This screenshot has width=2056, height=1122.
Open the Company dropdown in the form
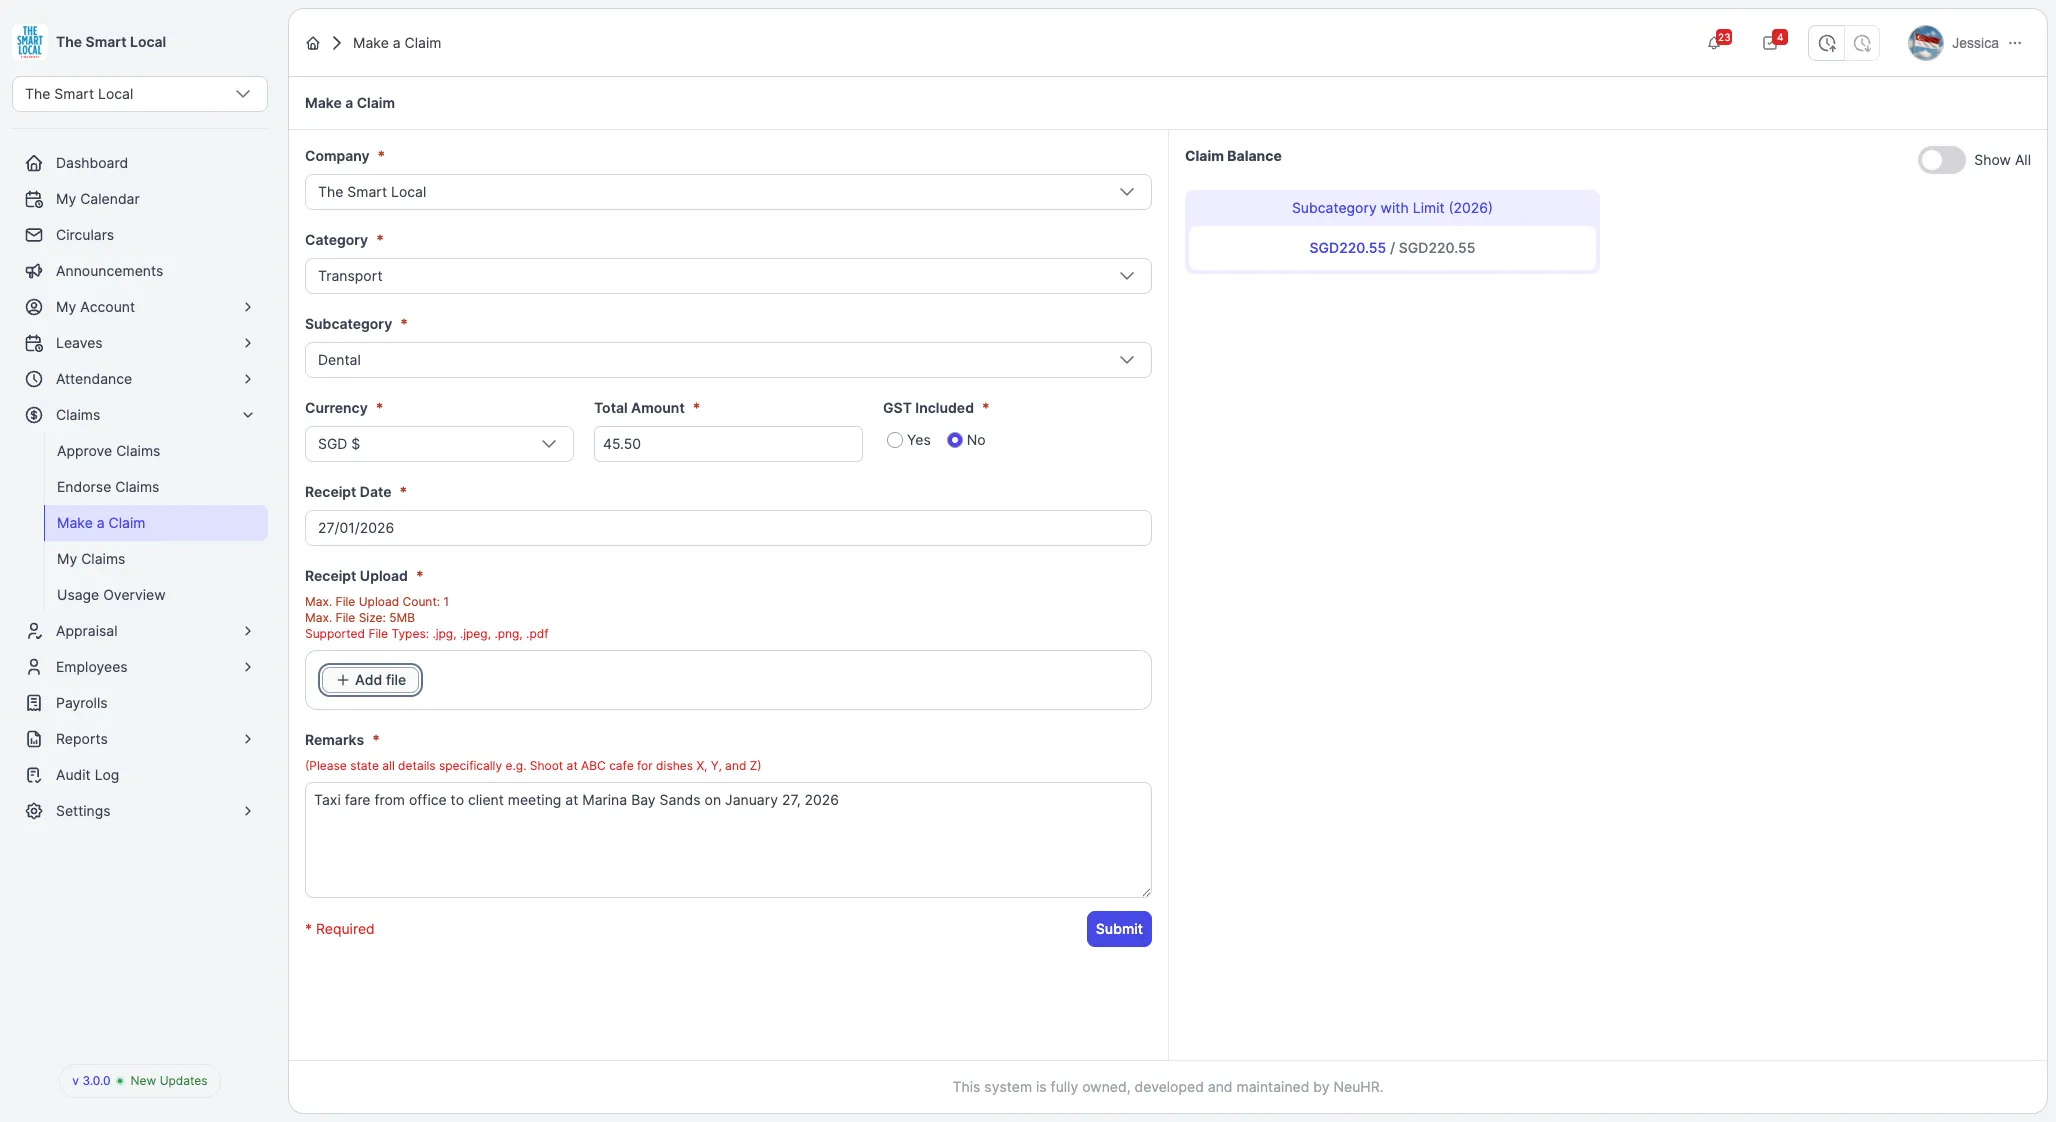728,192
